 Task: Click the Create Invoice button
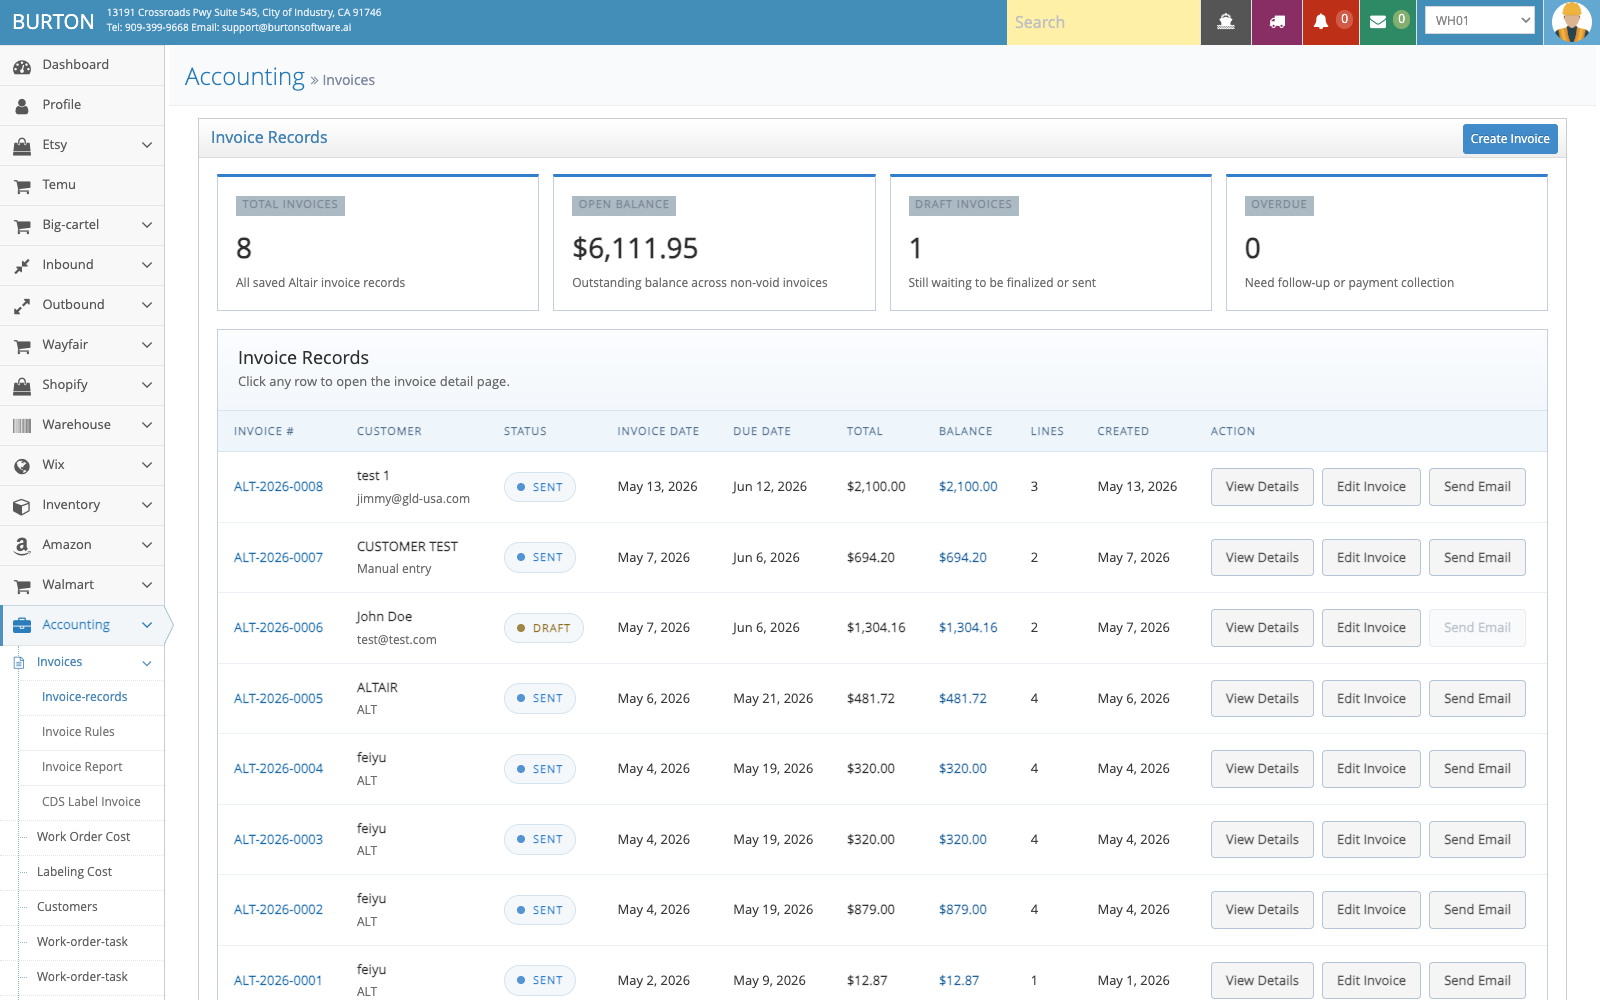point(1510,139)
